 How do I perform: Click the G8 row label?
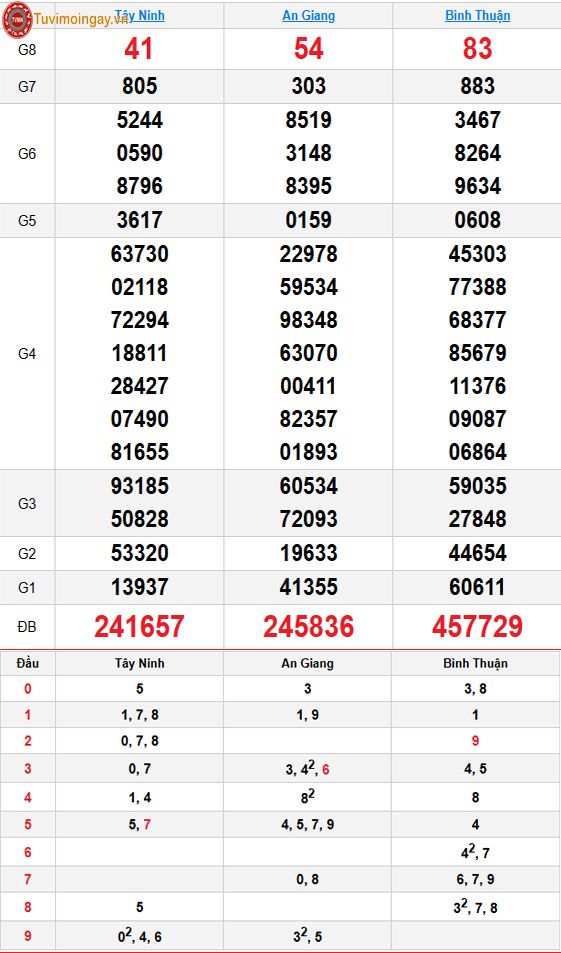point(27,49)
